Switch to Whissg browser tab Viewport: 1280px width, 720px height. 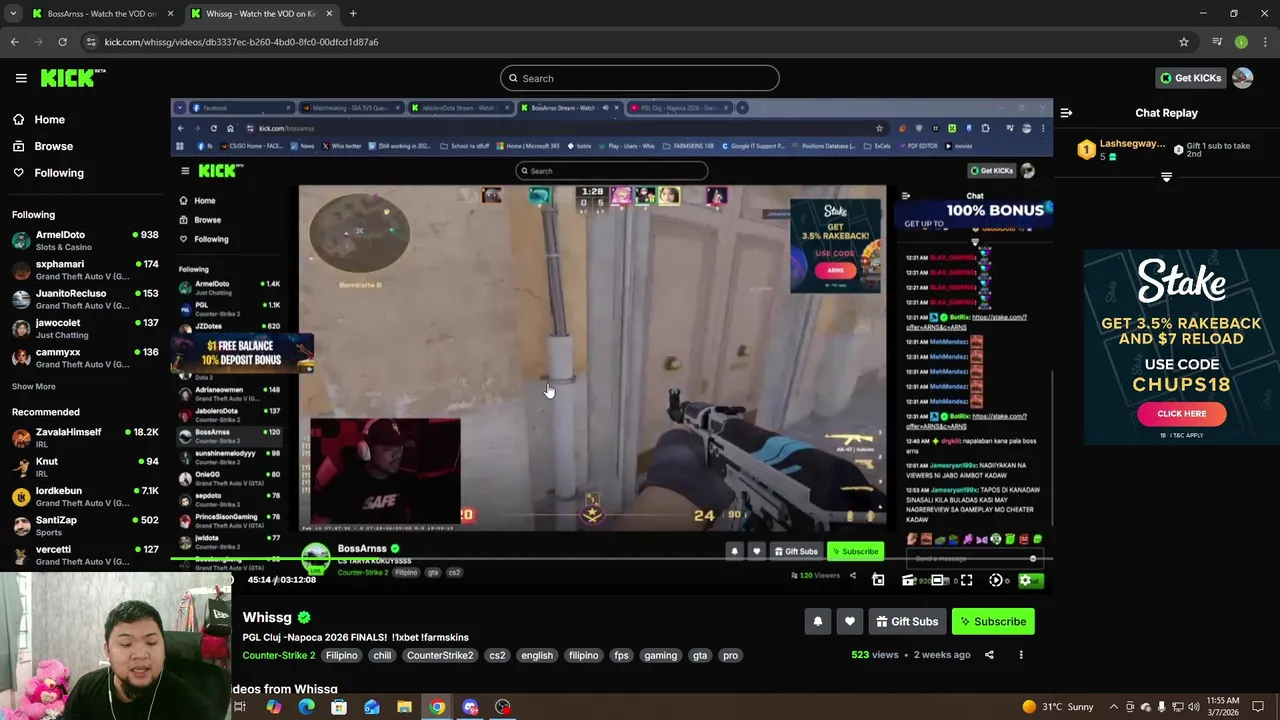[x=261, y=14]
